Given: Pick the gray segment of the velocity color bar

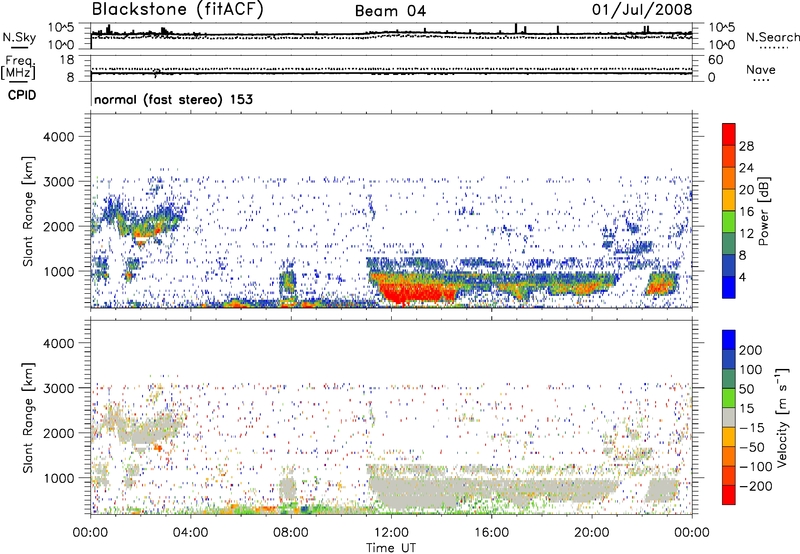Looking at the screenshot, I should [729, 418].
